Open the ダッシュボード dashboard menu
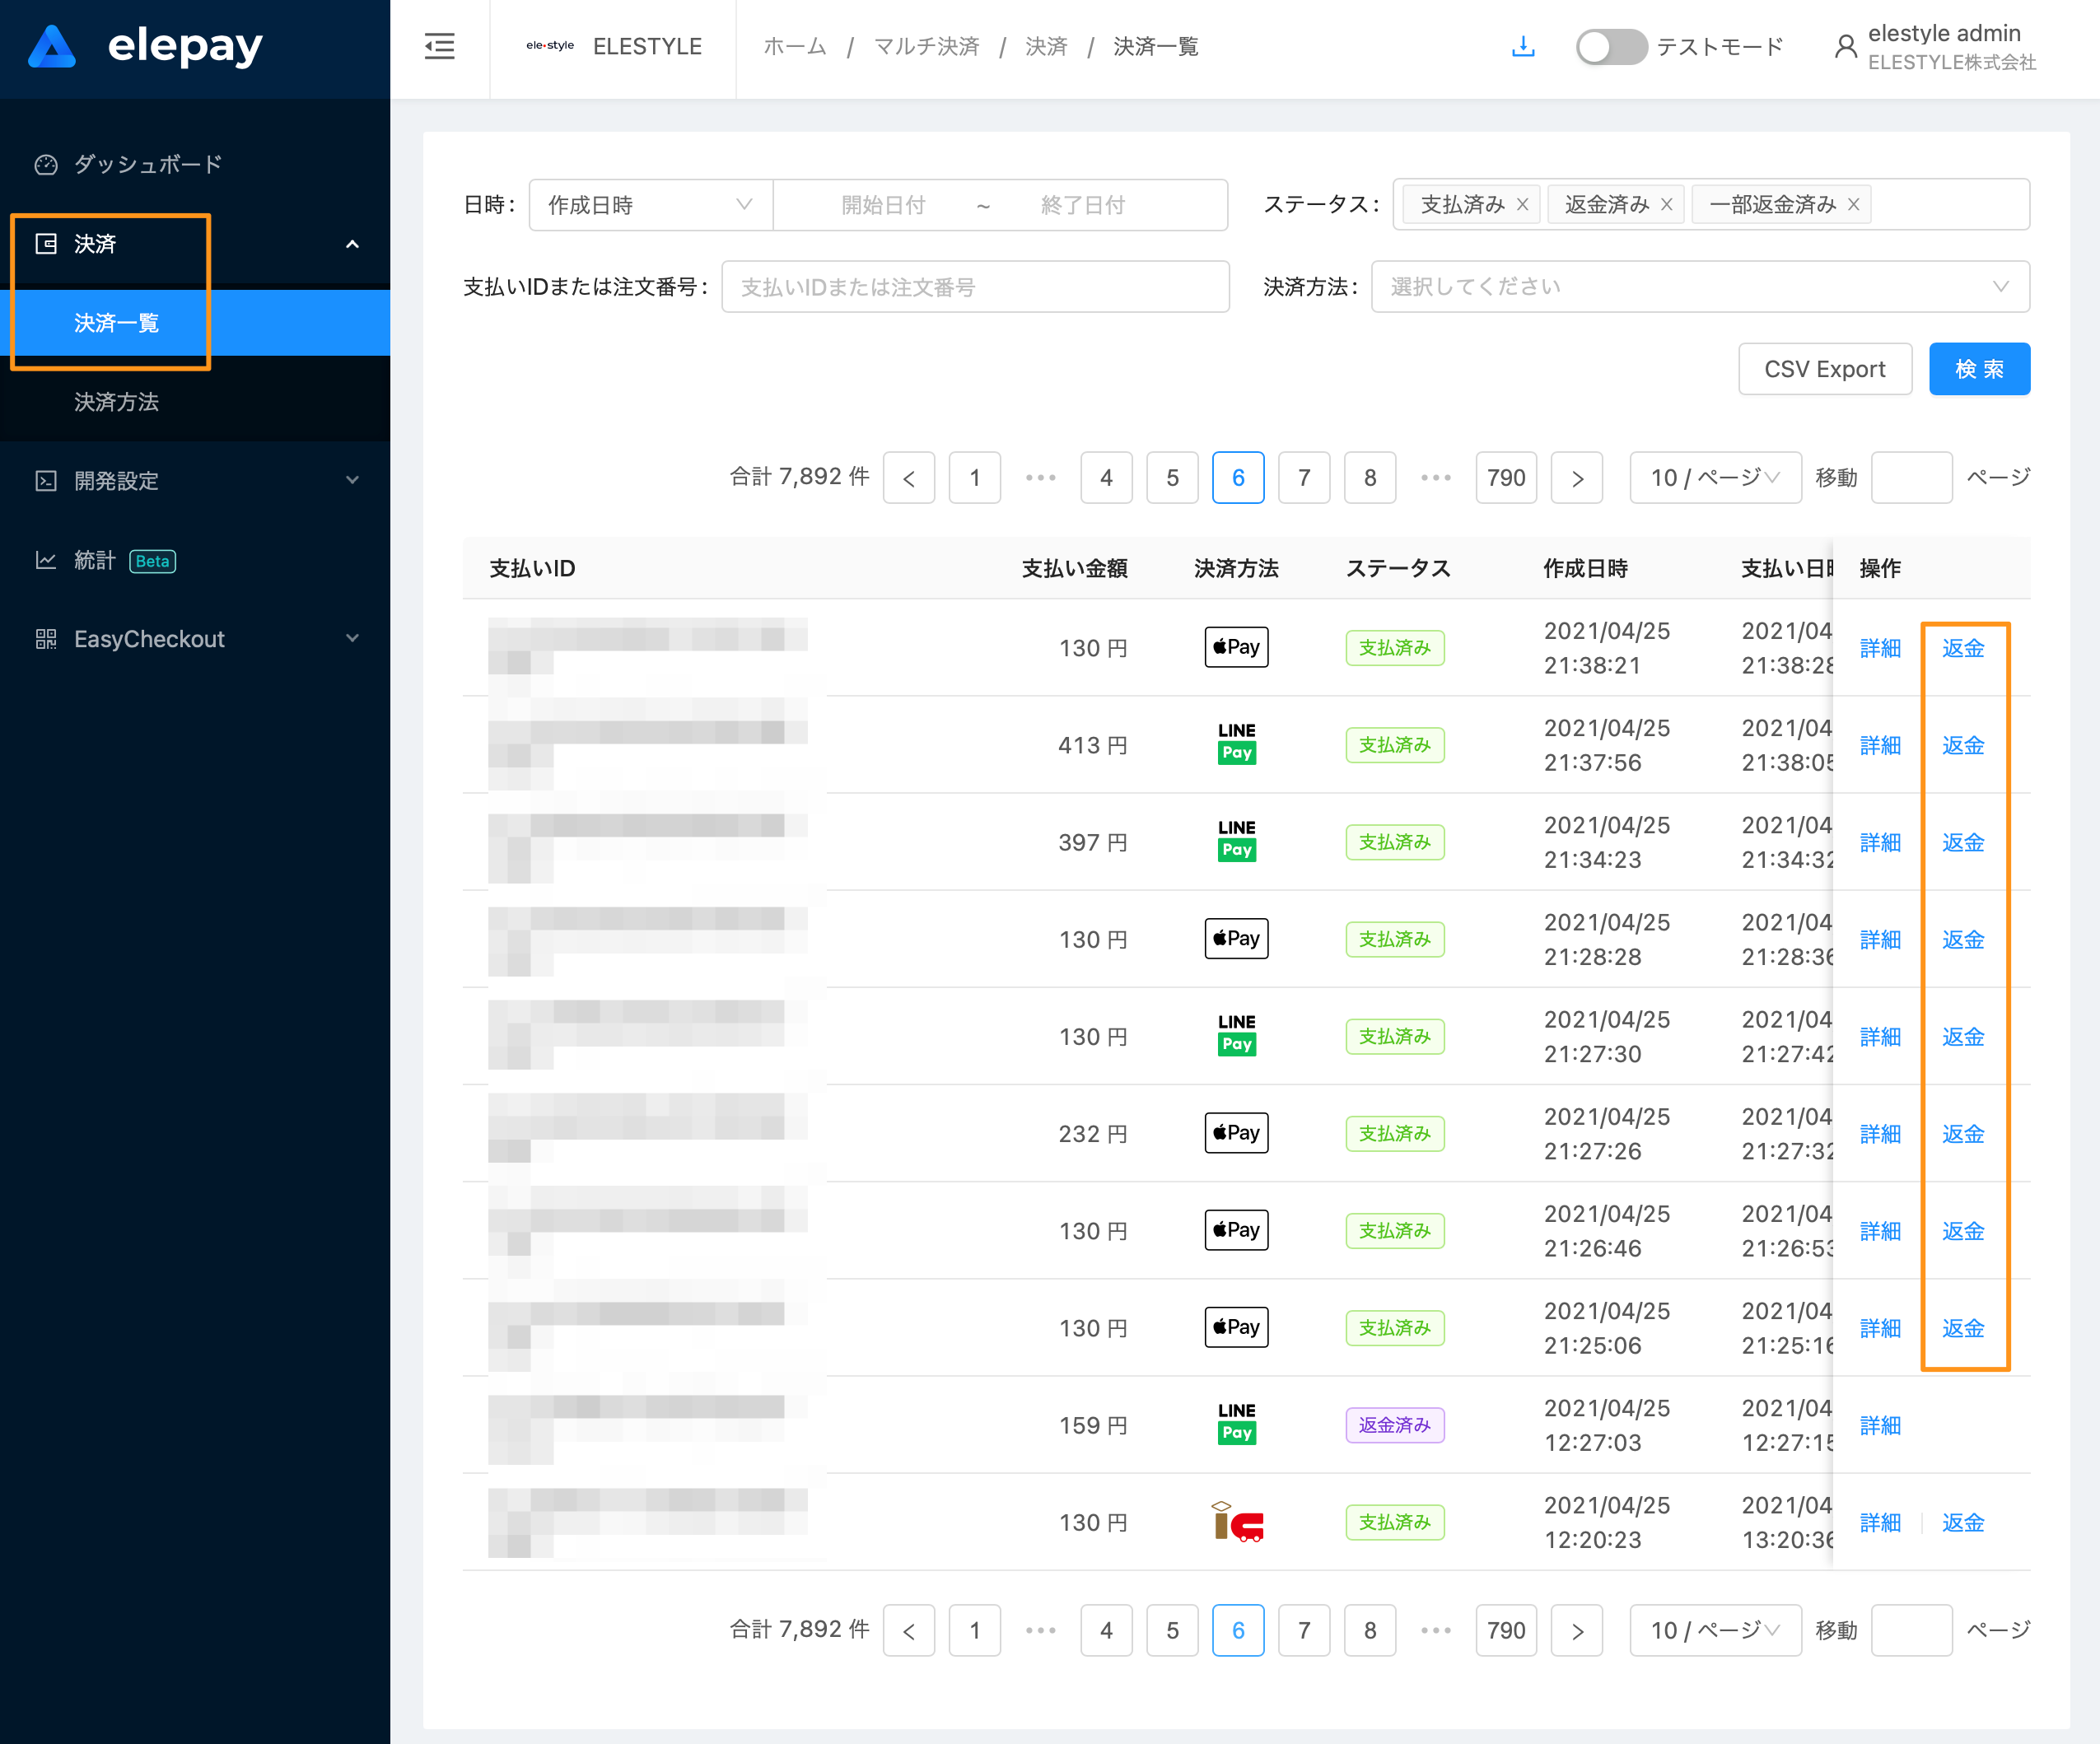This screenshot has height=1744, width=2100. [x=148, y=164]
